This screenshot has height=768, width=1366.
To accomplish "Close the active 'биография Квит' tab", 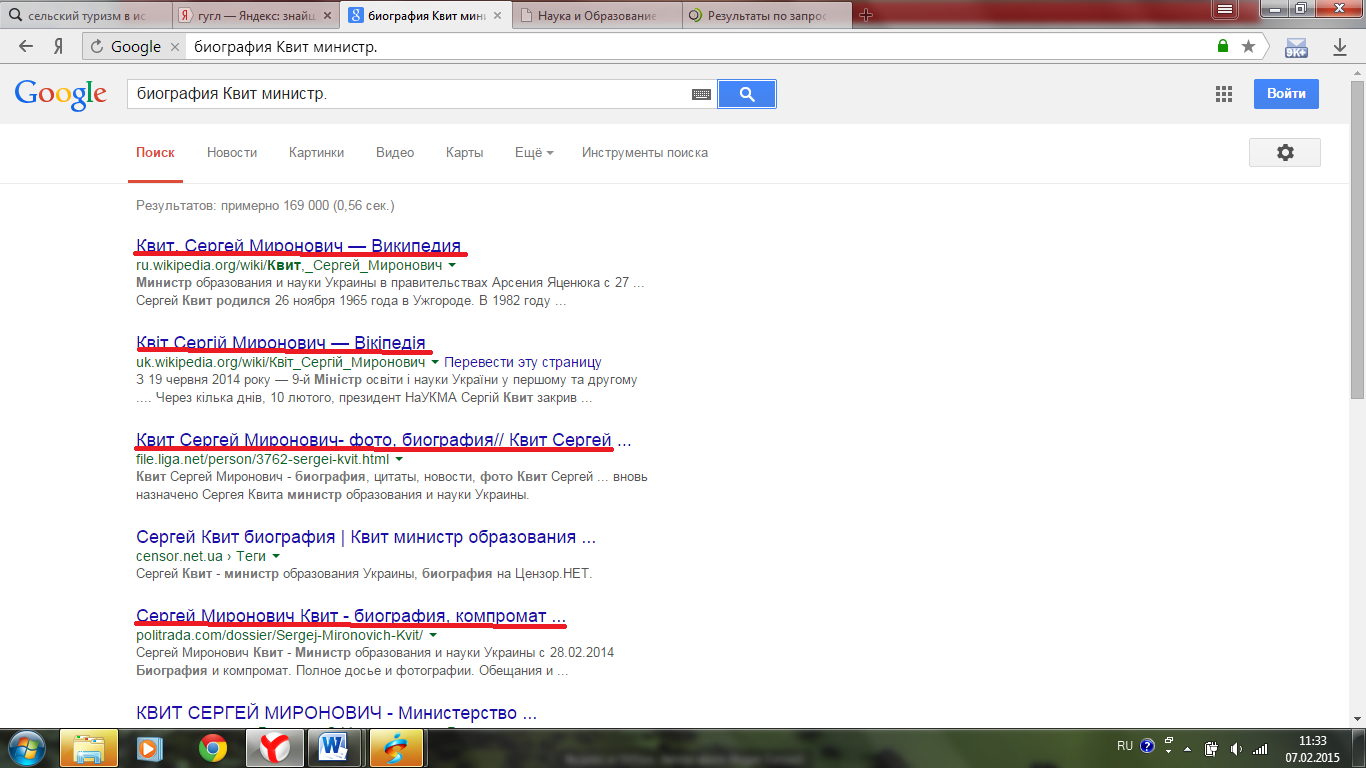I will click(498, 16).
